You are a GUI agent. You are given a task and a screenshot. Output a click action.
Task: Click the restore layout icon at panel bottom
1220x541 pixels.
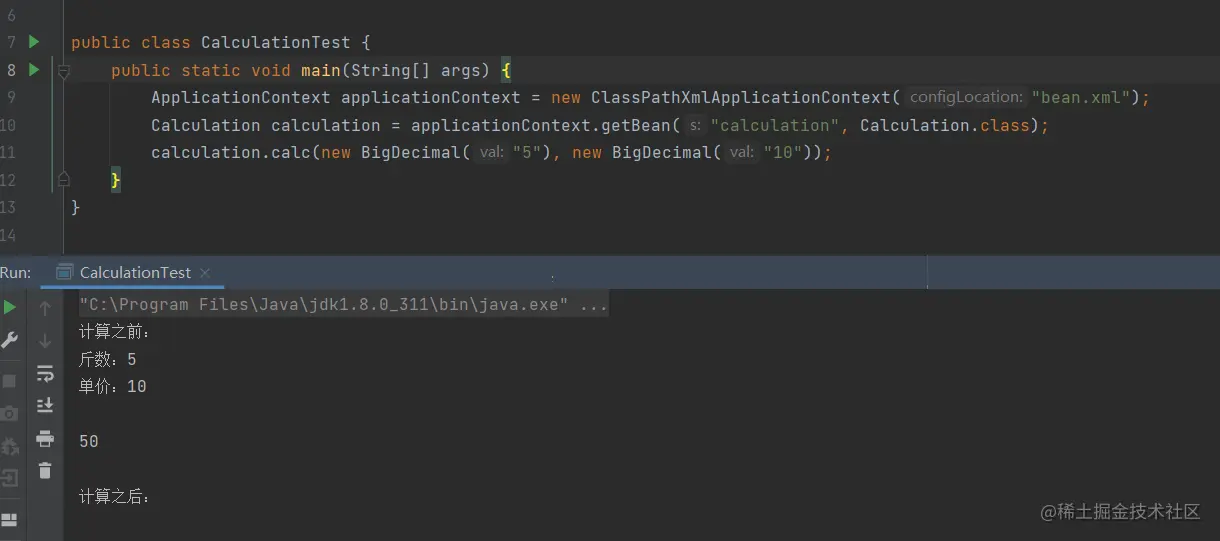pyautogui.click(x=10, y=520)
